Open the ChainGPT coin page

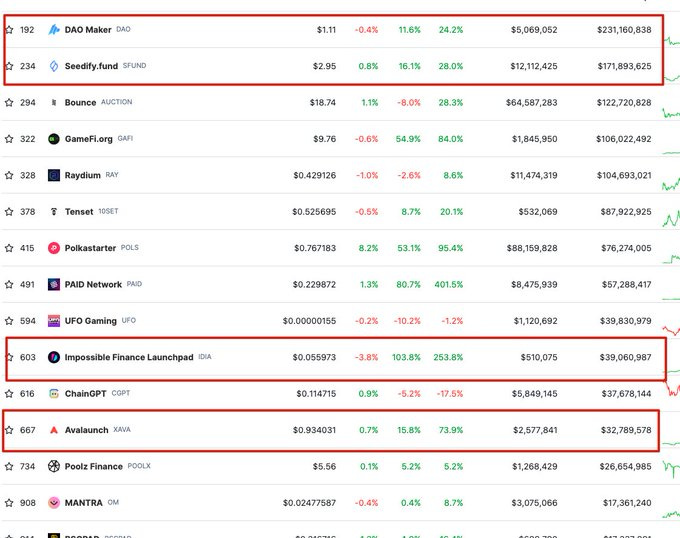85,394
